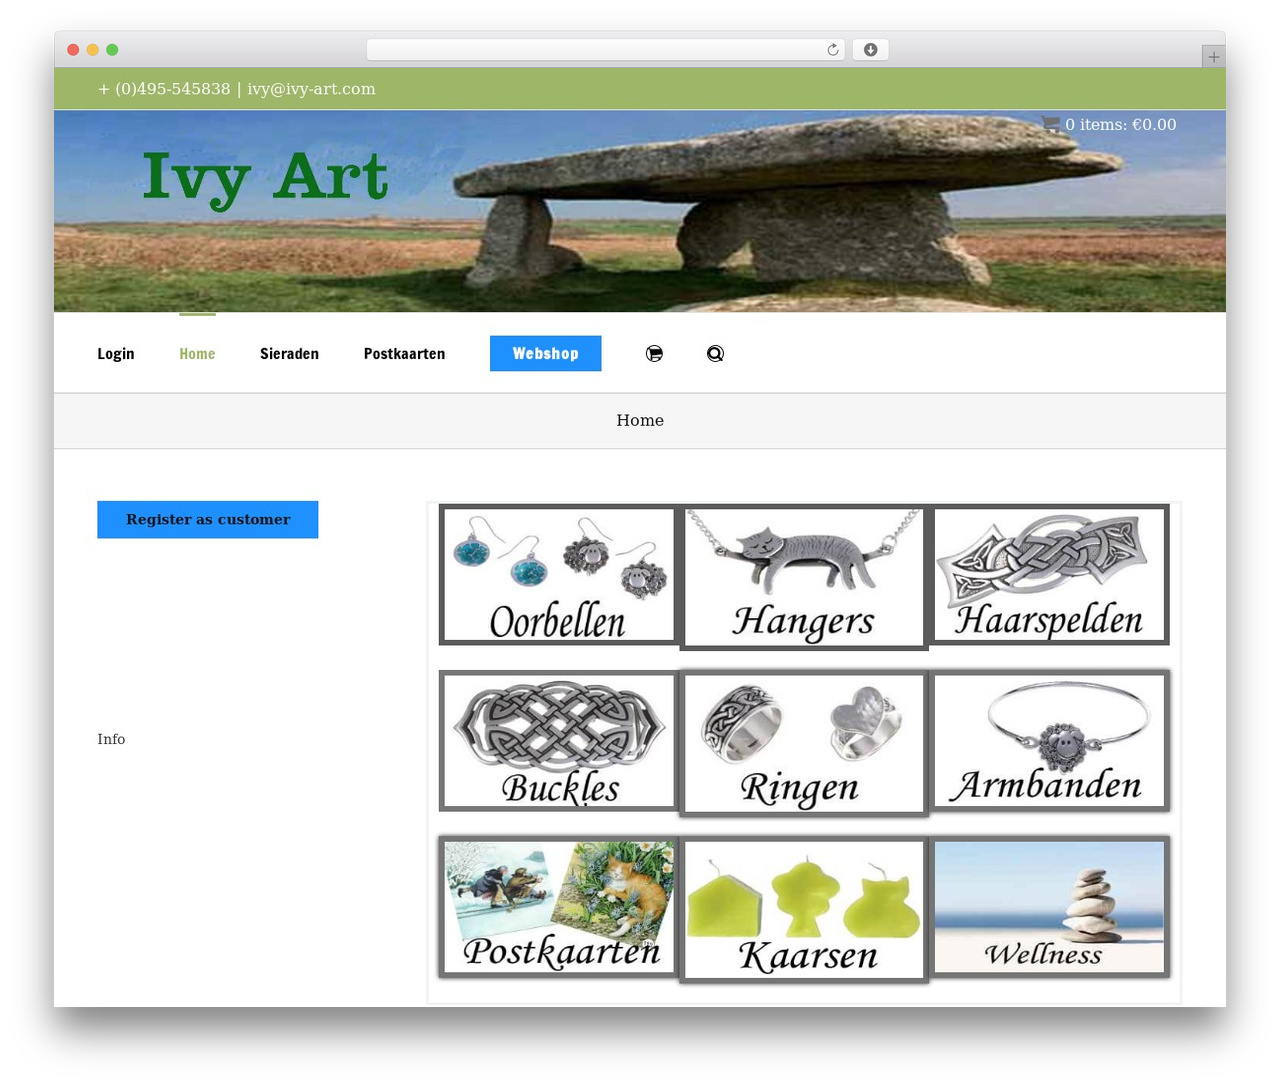Click the phone number + (0)495-545838
1280x1084 pixels.
[x=164, y=89]
